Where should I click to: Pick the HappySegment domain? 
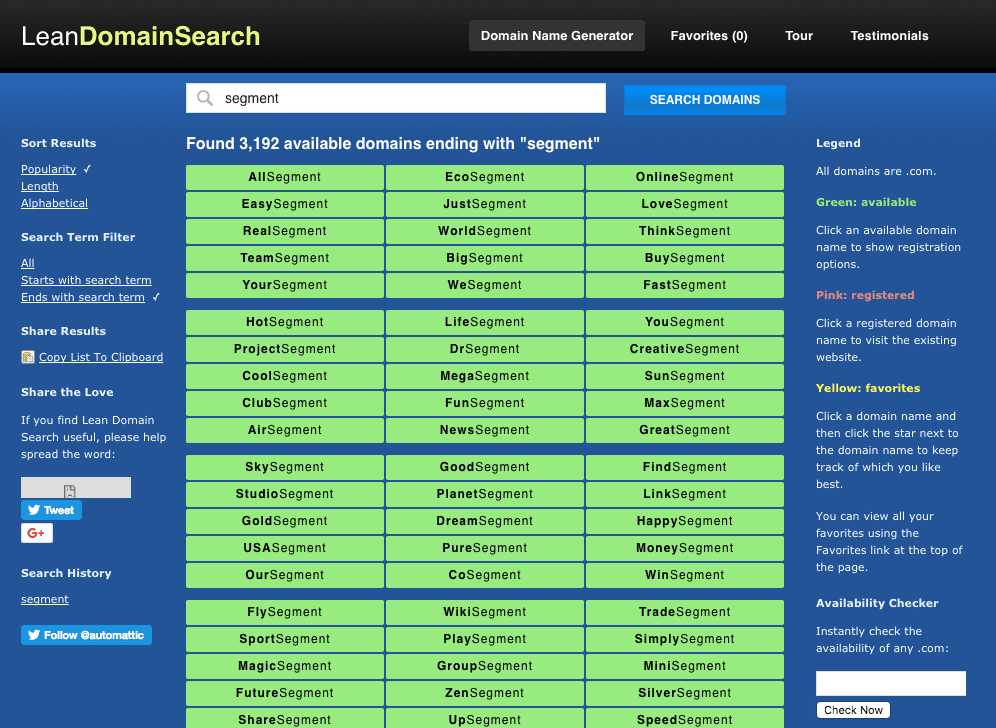[x=685, y=522]
